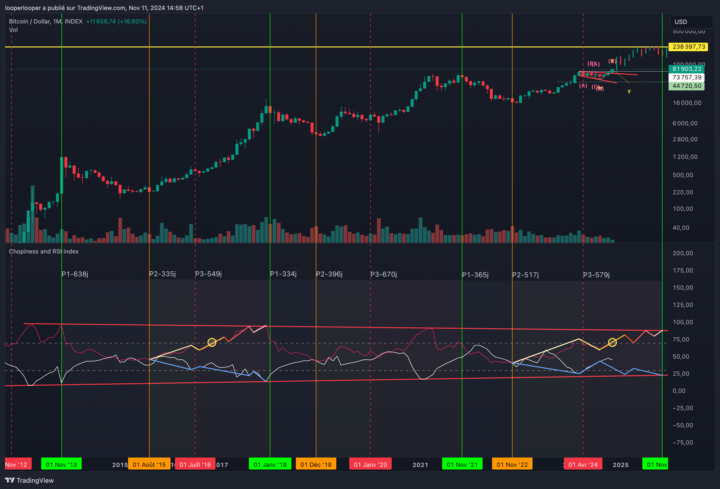This screenshot has width=720, height=489.
Task: Select the P1-638j period label
Action: (x=76, y=273)
